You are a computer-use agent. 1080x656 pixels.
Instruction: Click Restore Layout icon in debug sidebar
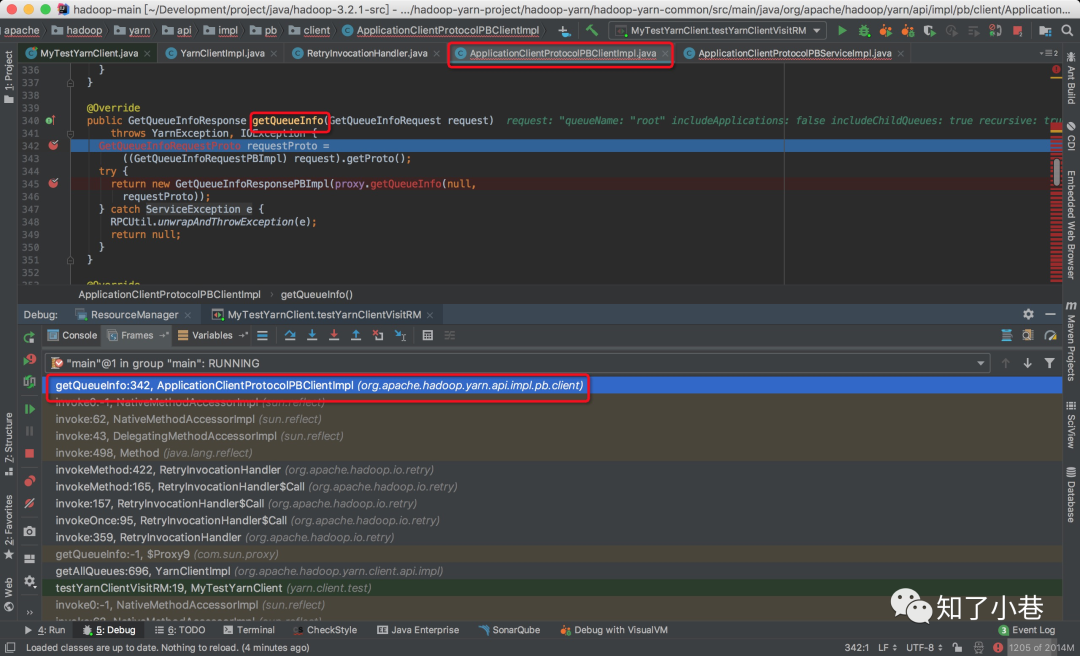[x=29, y=559]
